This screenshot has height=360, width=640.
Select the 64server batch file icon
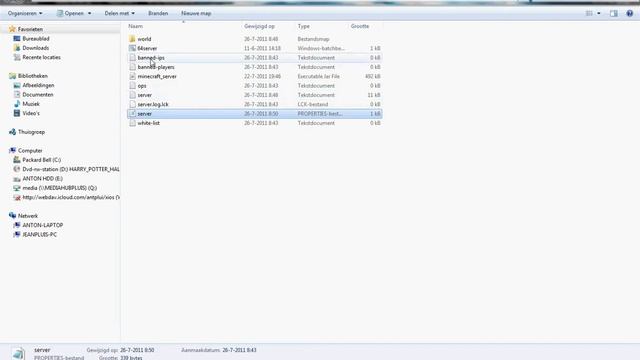[132, 48]
